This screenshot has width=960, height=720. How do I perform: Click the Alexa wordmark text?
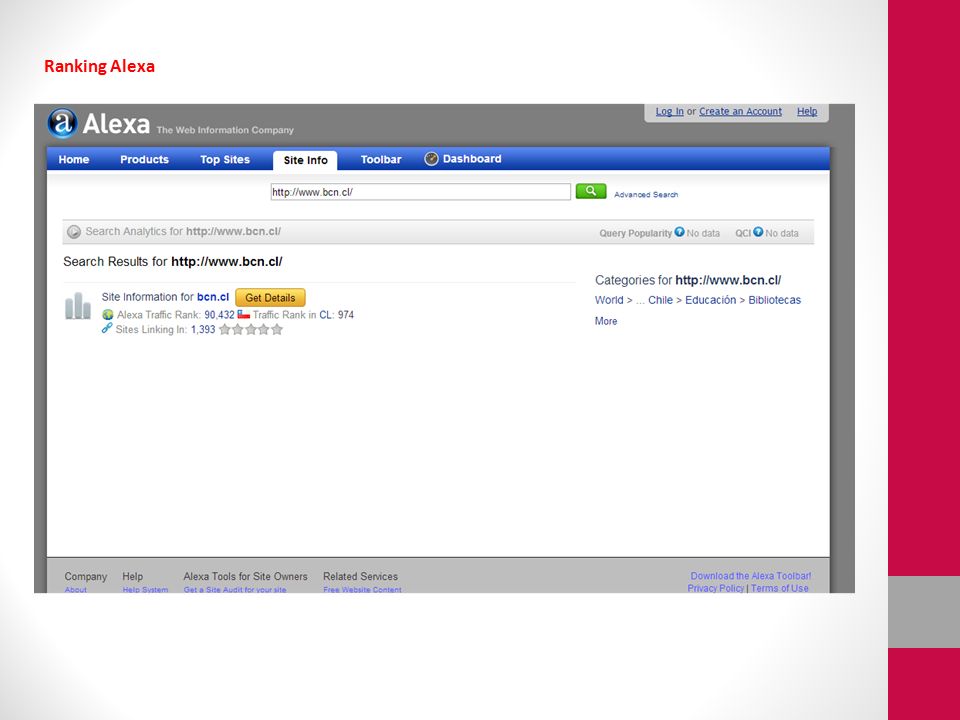click(x=116, y=124)
